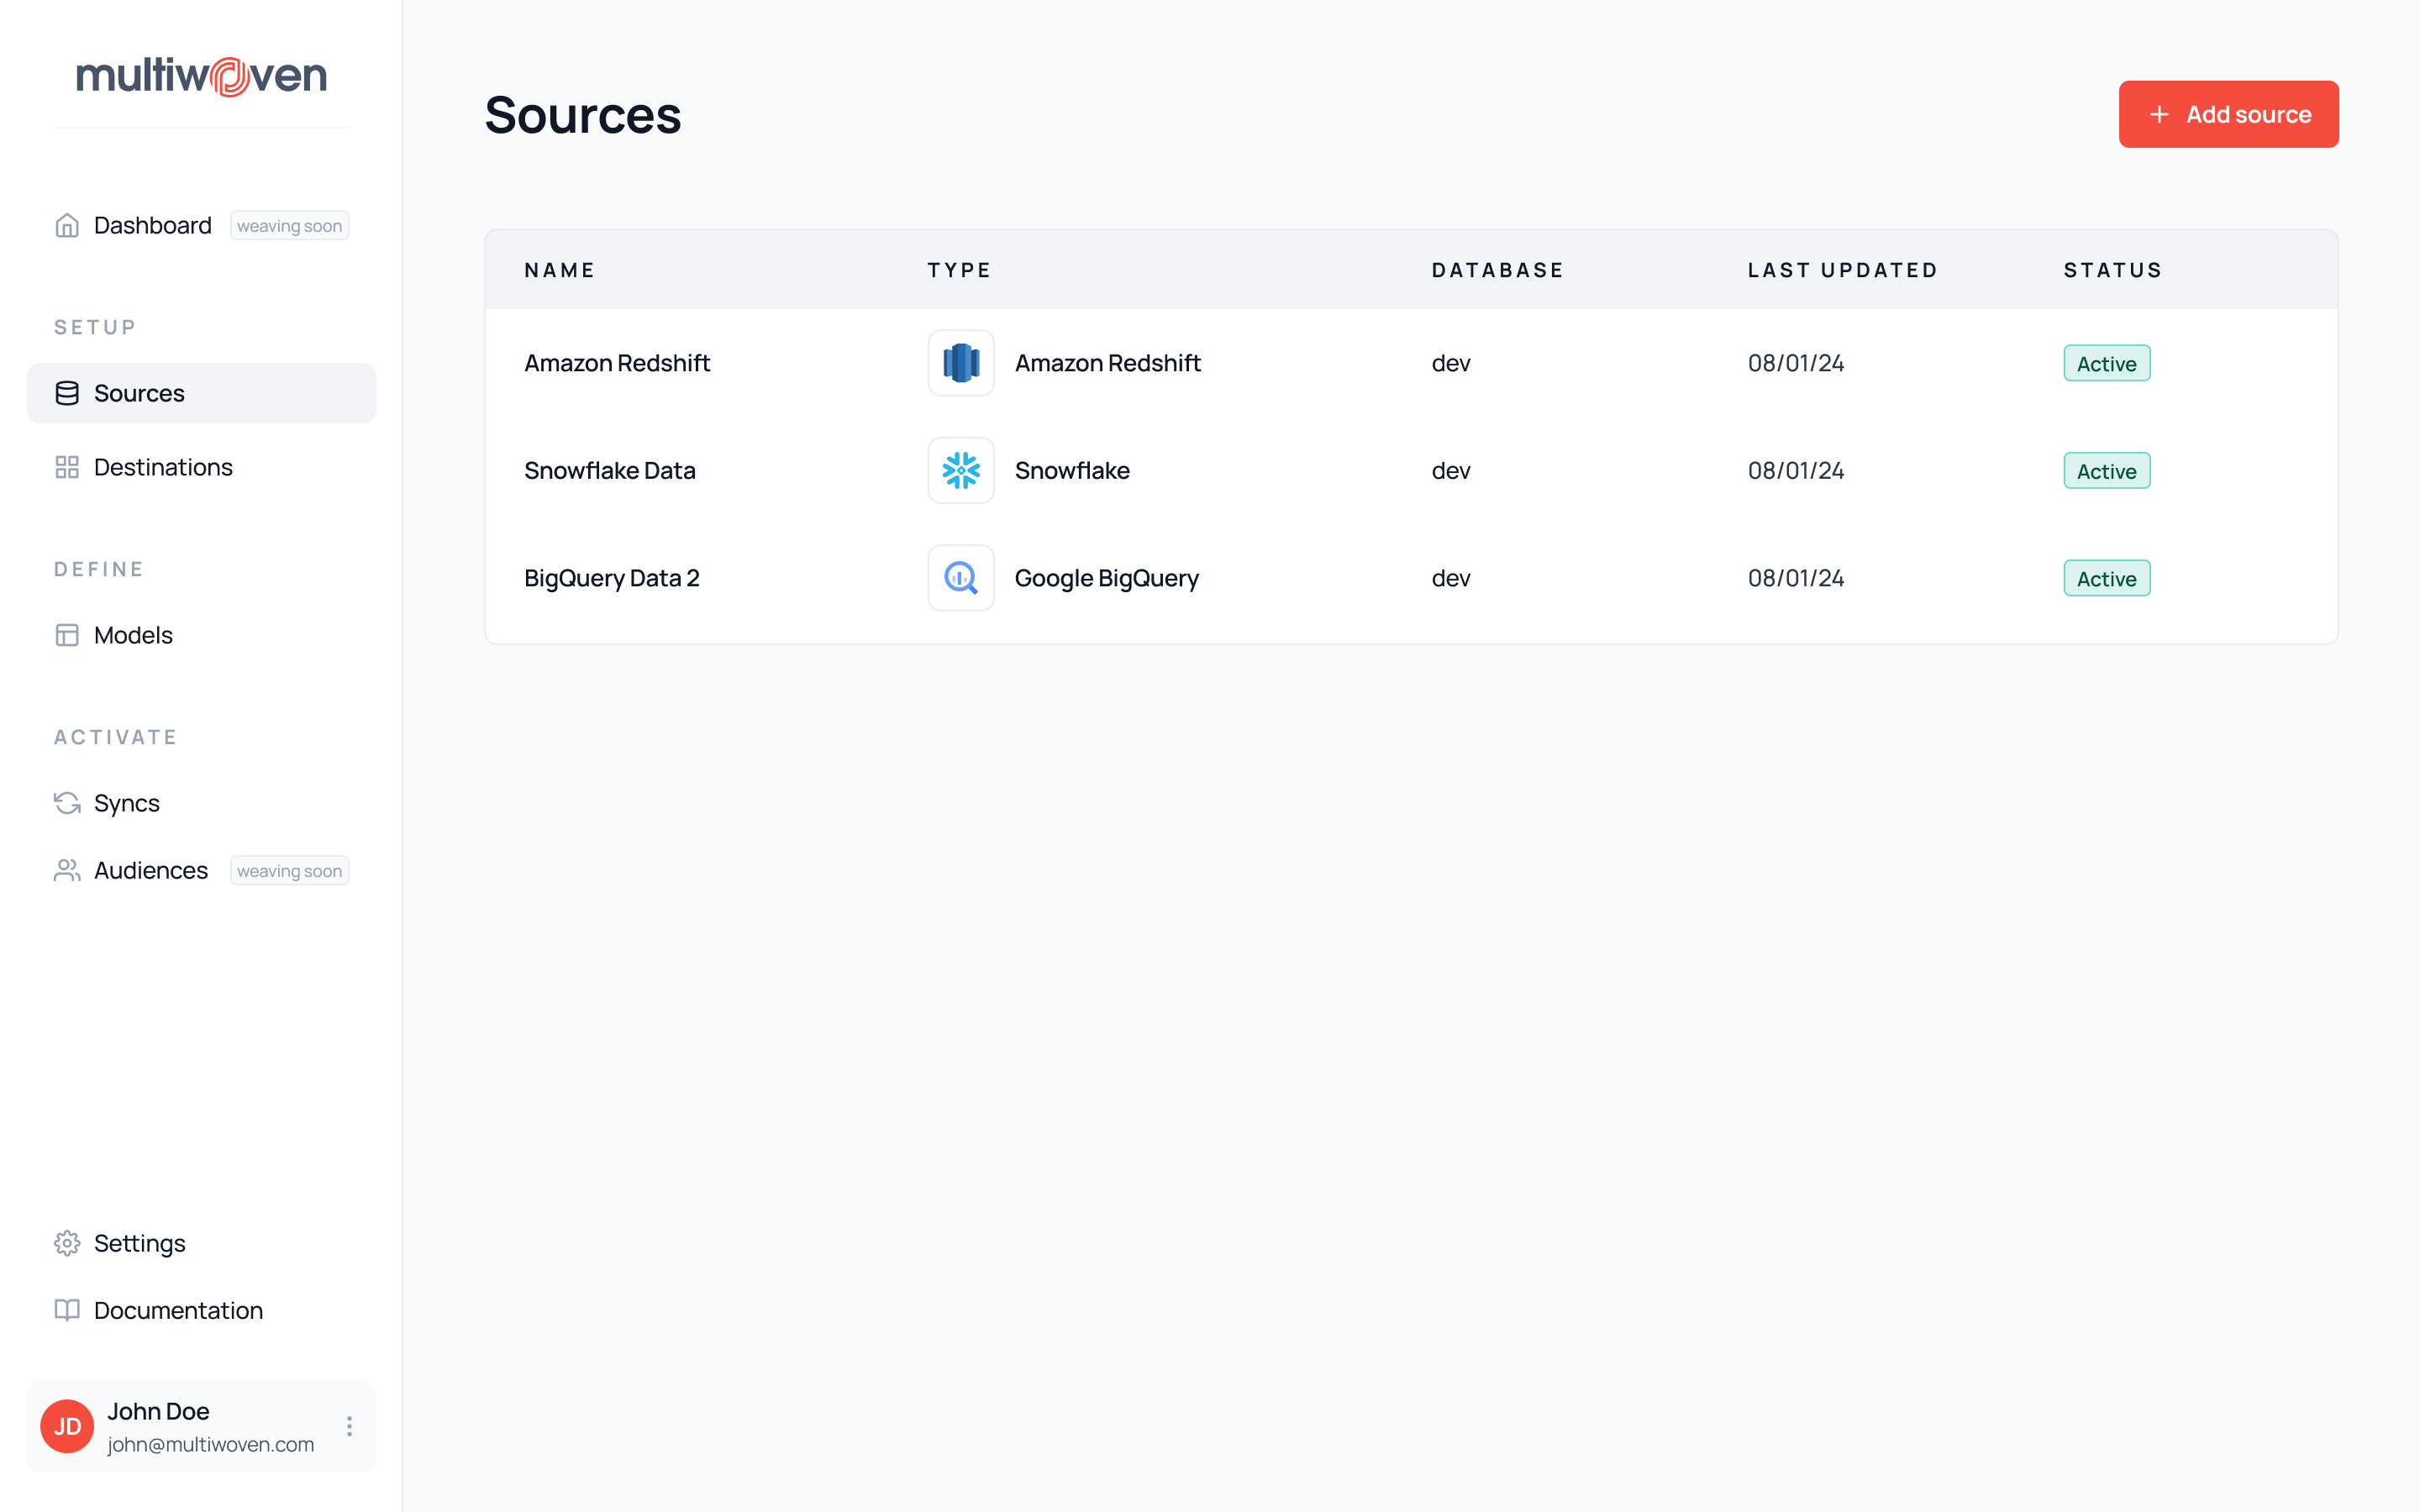2420x1512 pixels.
Task: Select Sources in the sidebar
Action: click(x=139, y=393)
